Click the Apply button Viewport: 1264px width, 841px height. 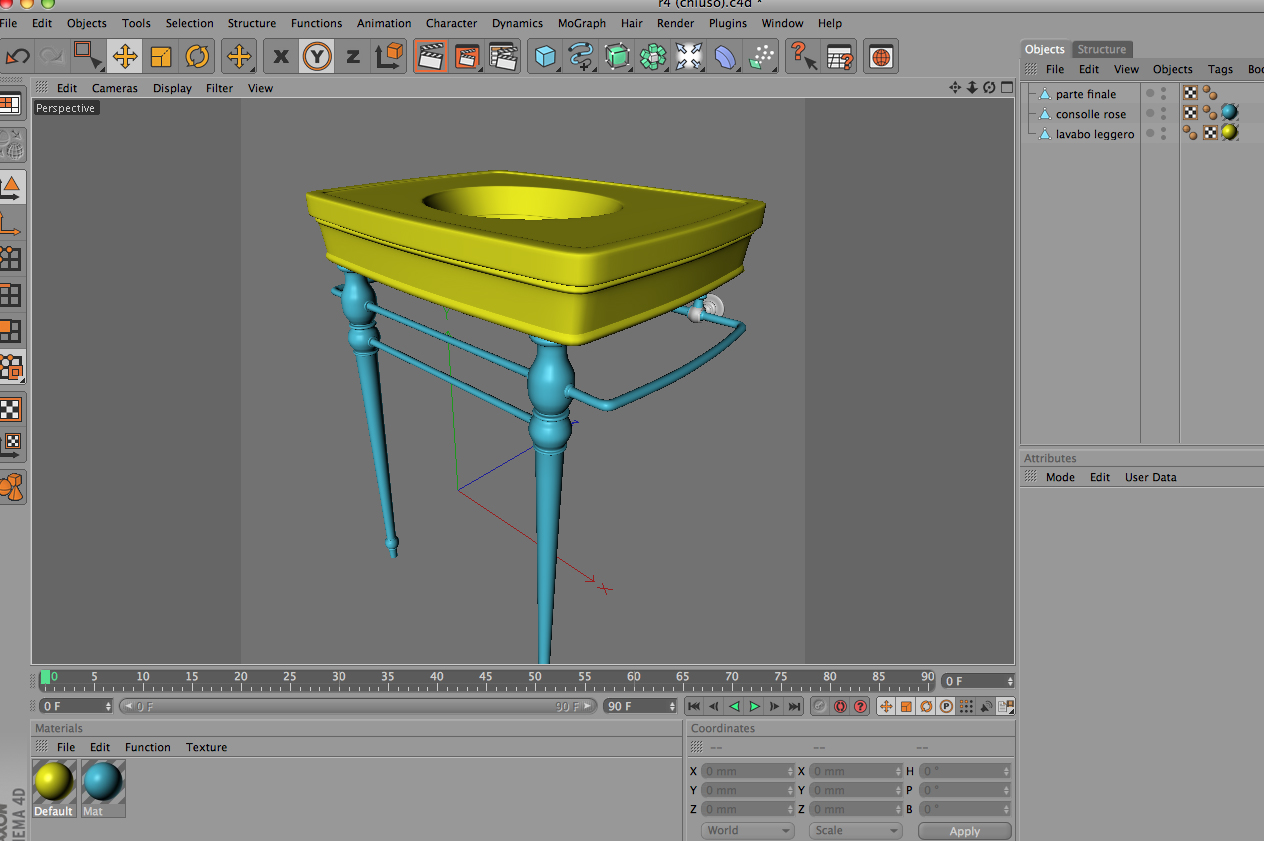[x=965, y=831]
